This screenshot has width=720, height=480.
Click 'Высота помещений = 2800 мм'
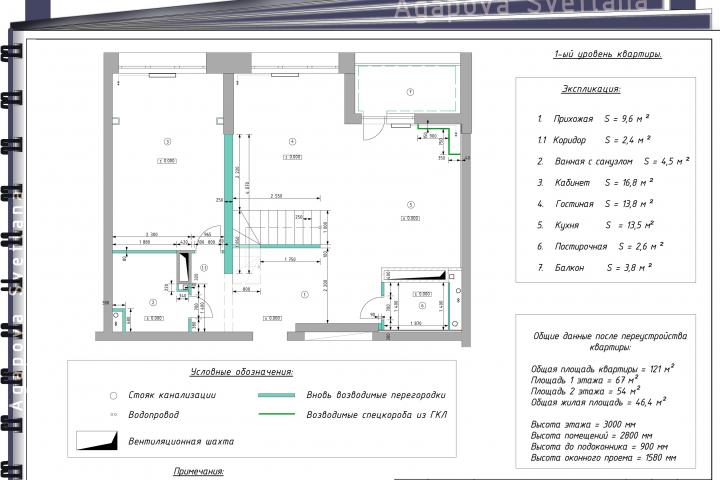point(591,435)
